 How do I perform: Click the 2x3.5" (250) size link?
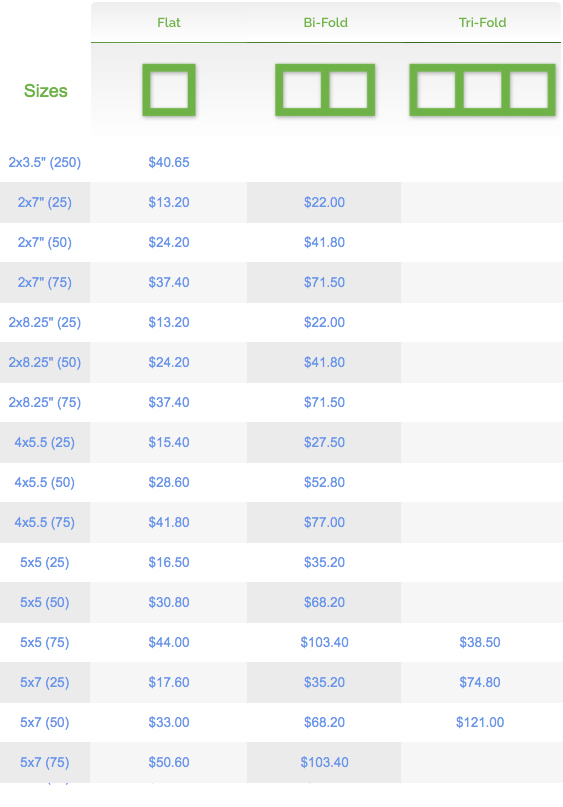(45, 162)
